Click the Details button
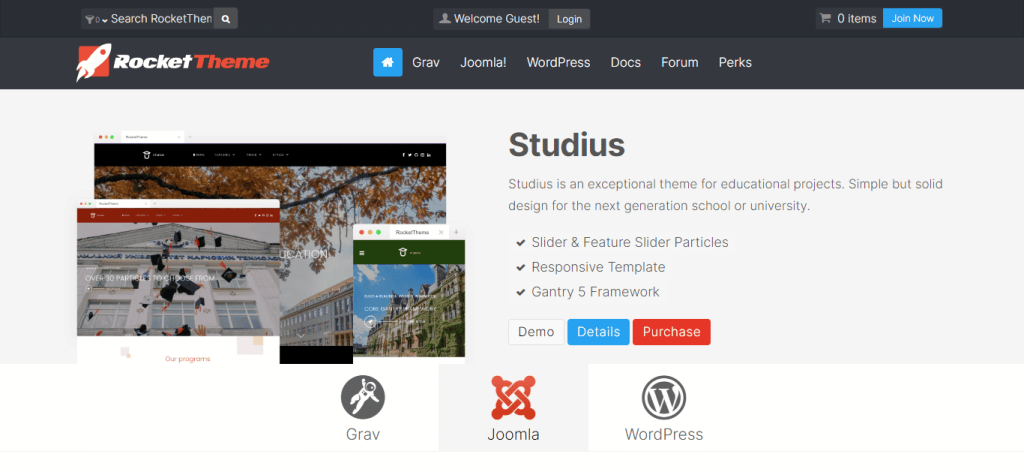Image resolution: width=1024 pixels, height=469 pixels. [x=598, y=332]
